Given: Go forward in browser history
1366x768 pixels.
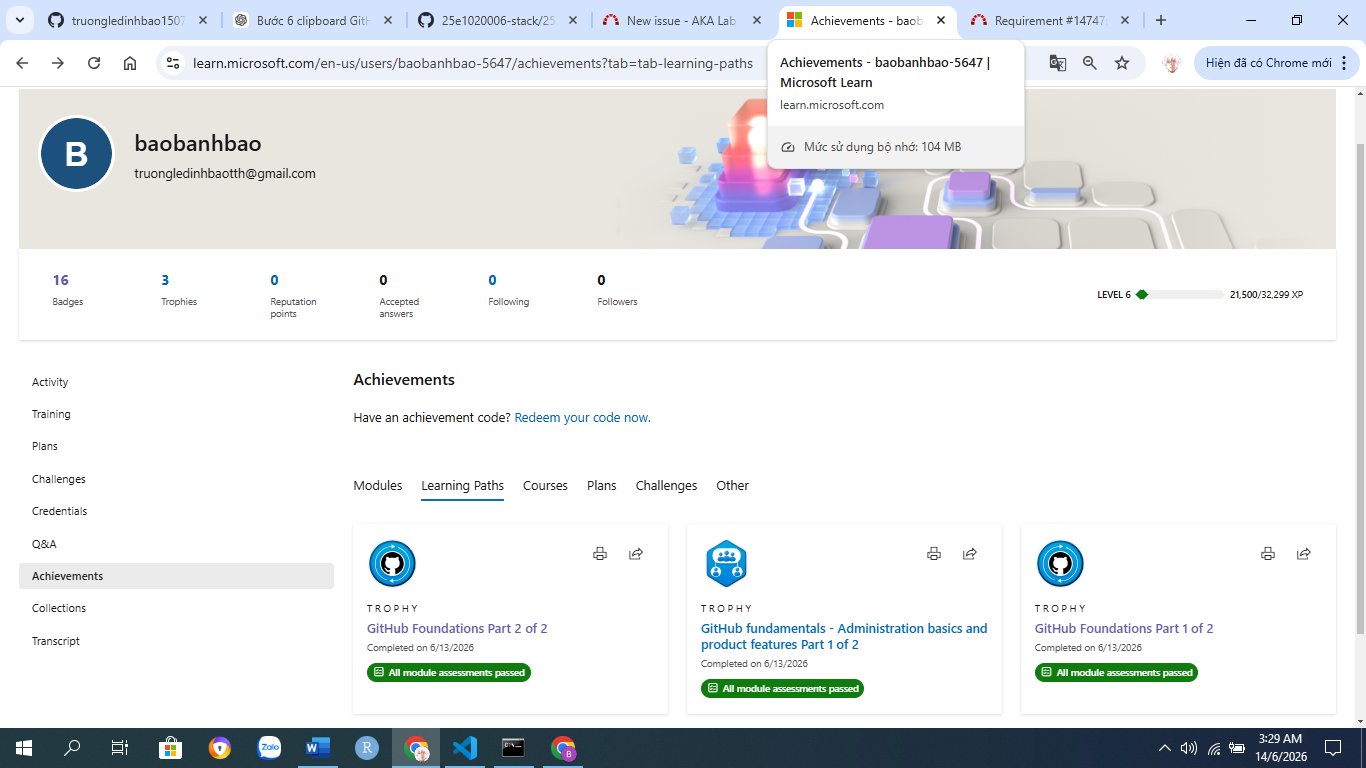Looking at the screenshot, I should click(58, 63).
